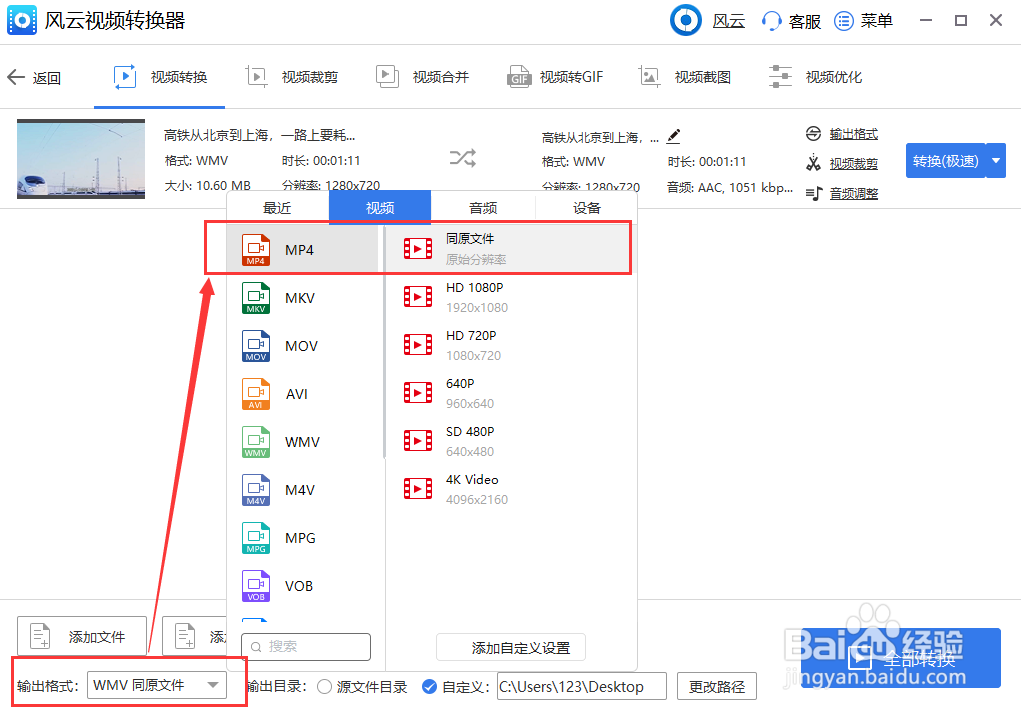
Task: Switch to the 设备 format tab
Action: click(x=586, y=208)
